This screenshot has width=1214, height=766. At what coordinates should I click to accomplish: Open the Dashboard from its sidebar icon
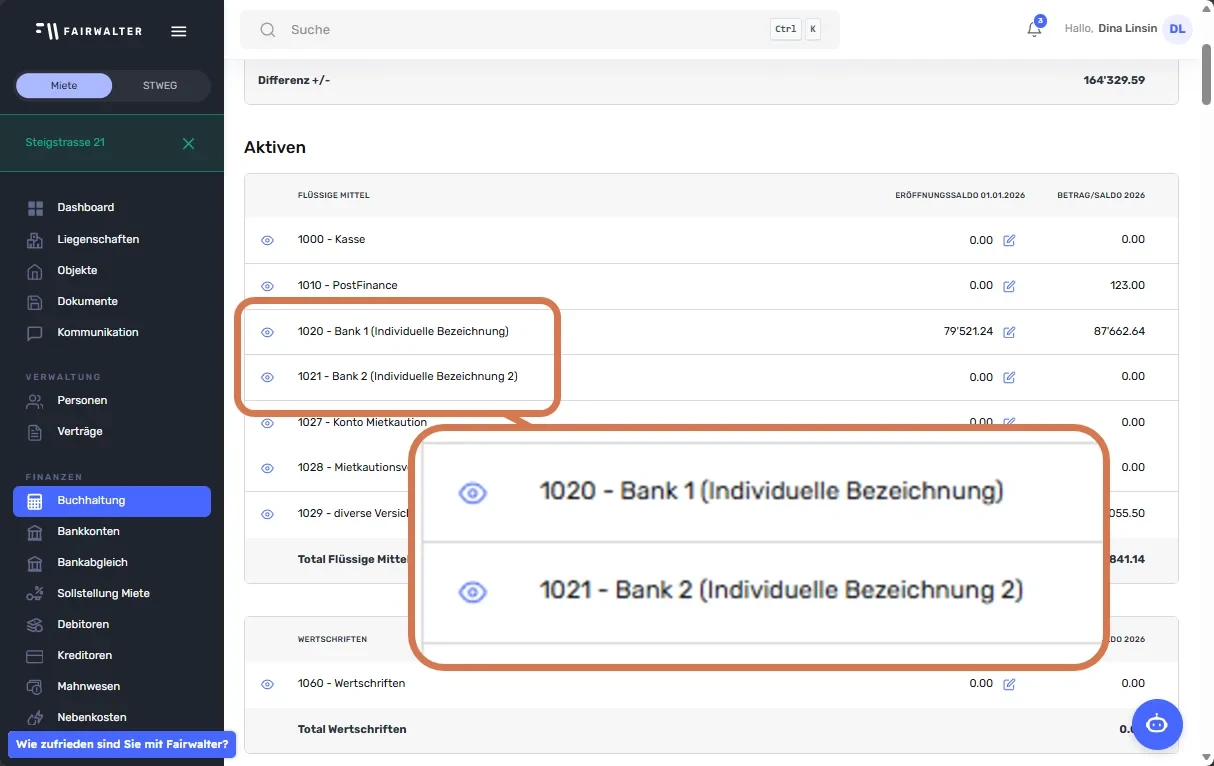coord(35,208)
